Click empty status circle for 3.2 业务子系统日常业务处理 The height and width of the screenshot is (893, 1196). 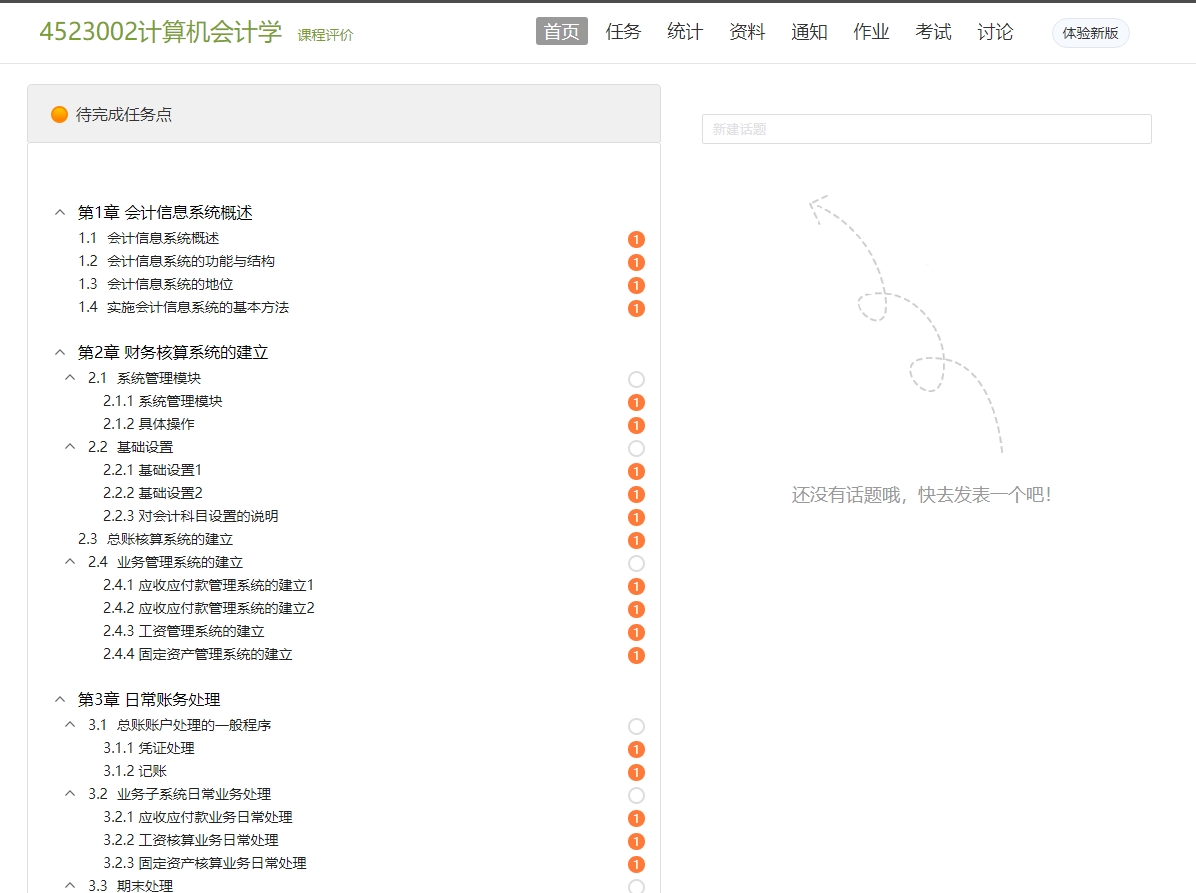pyautogui.click(x=636, y=795)
